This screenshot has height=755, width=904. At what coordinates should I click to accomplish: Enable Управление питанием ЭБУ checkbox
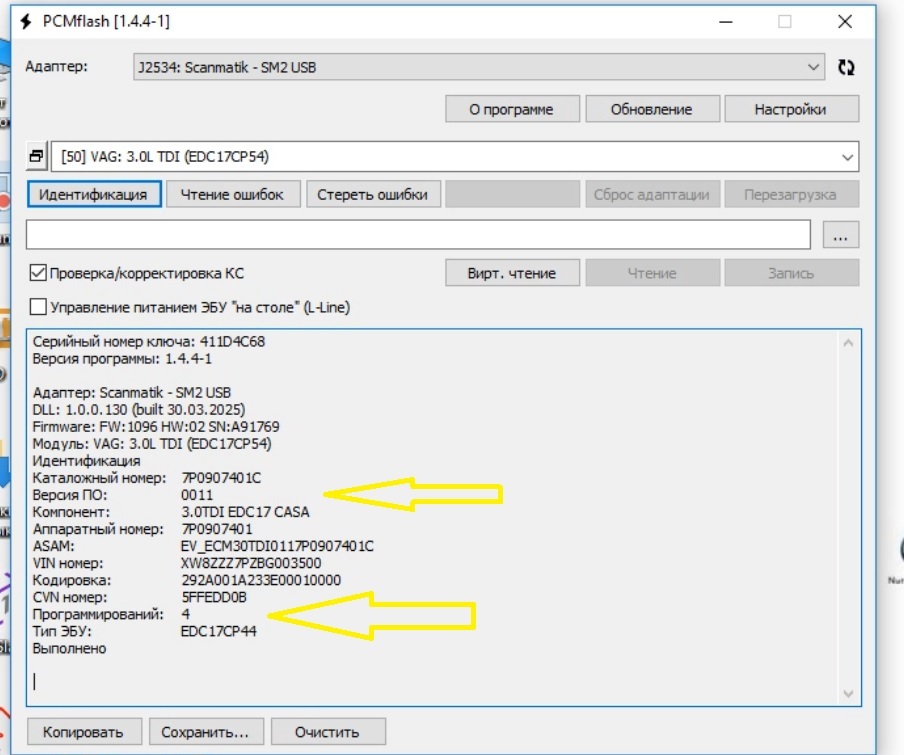[x=38, y=307]
